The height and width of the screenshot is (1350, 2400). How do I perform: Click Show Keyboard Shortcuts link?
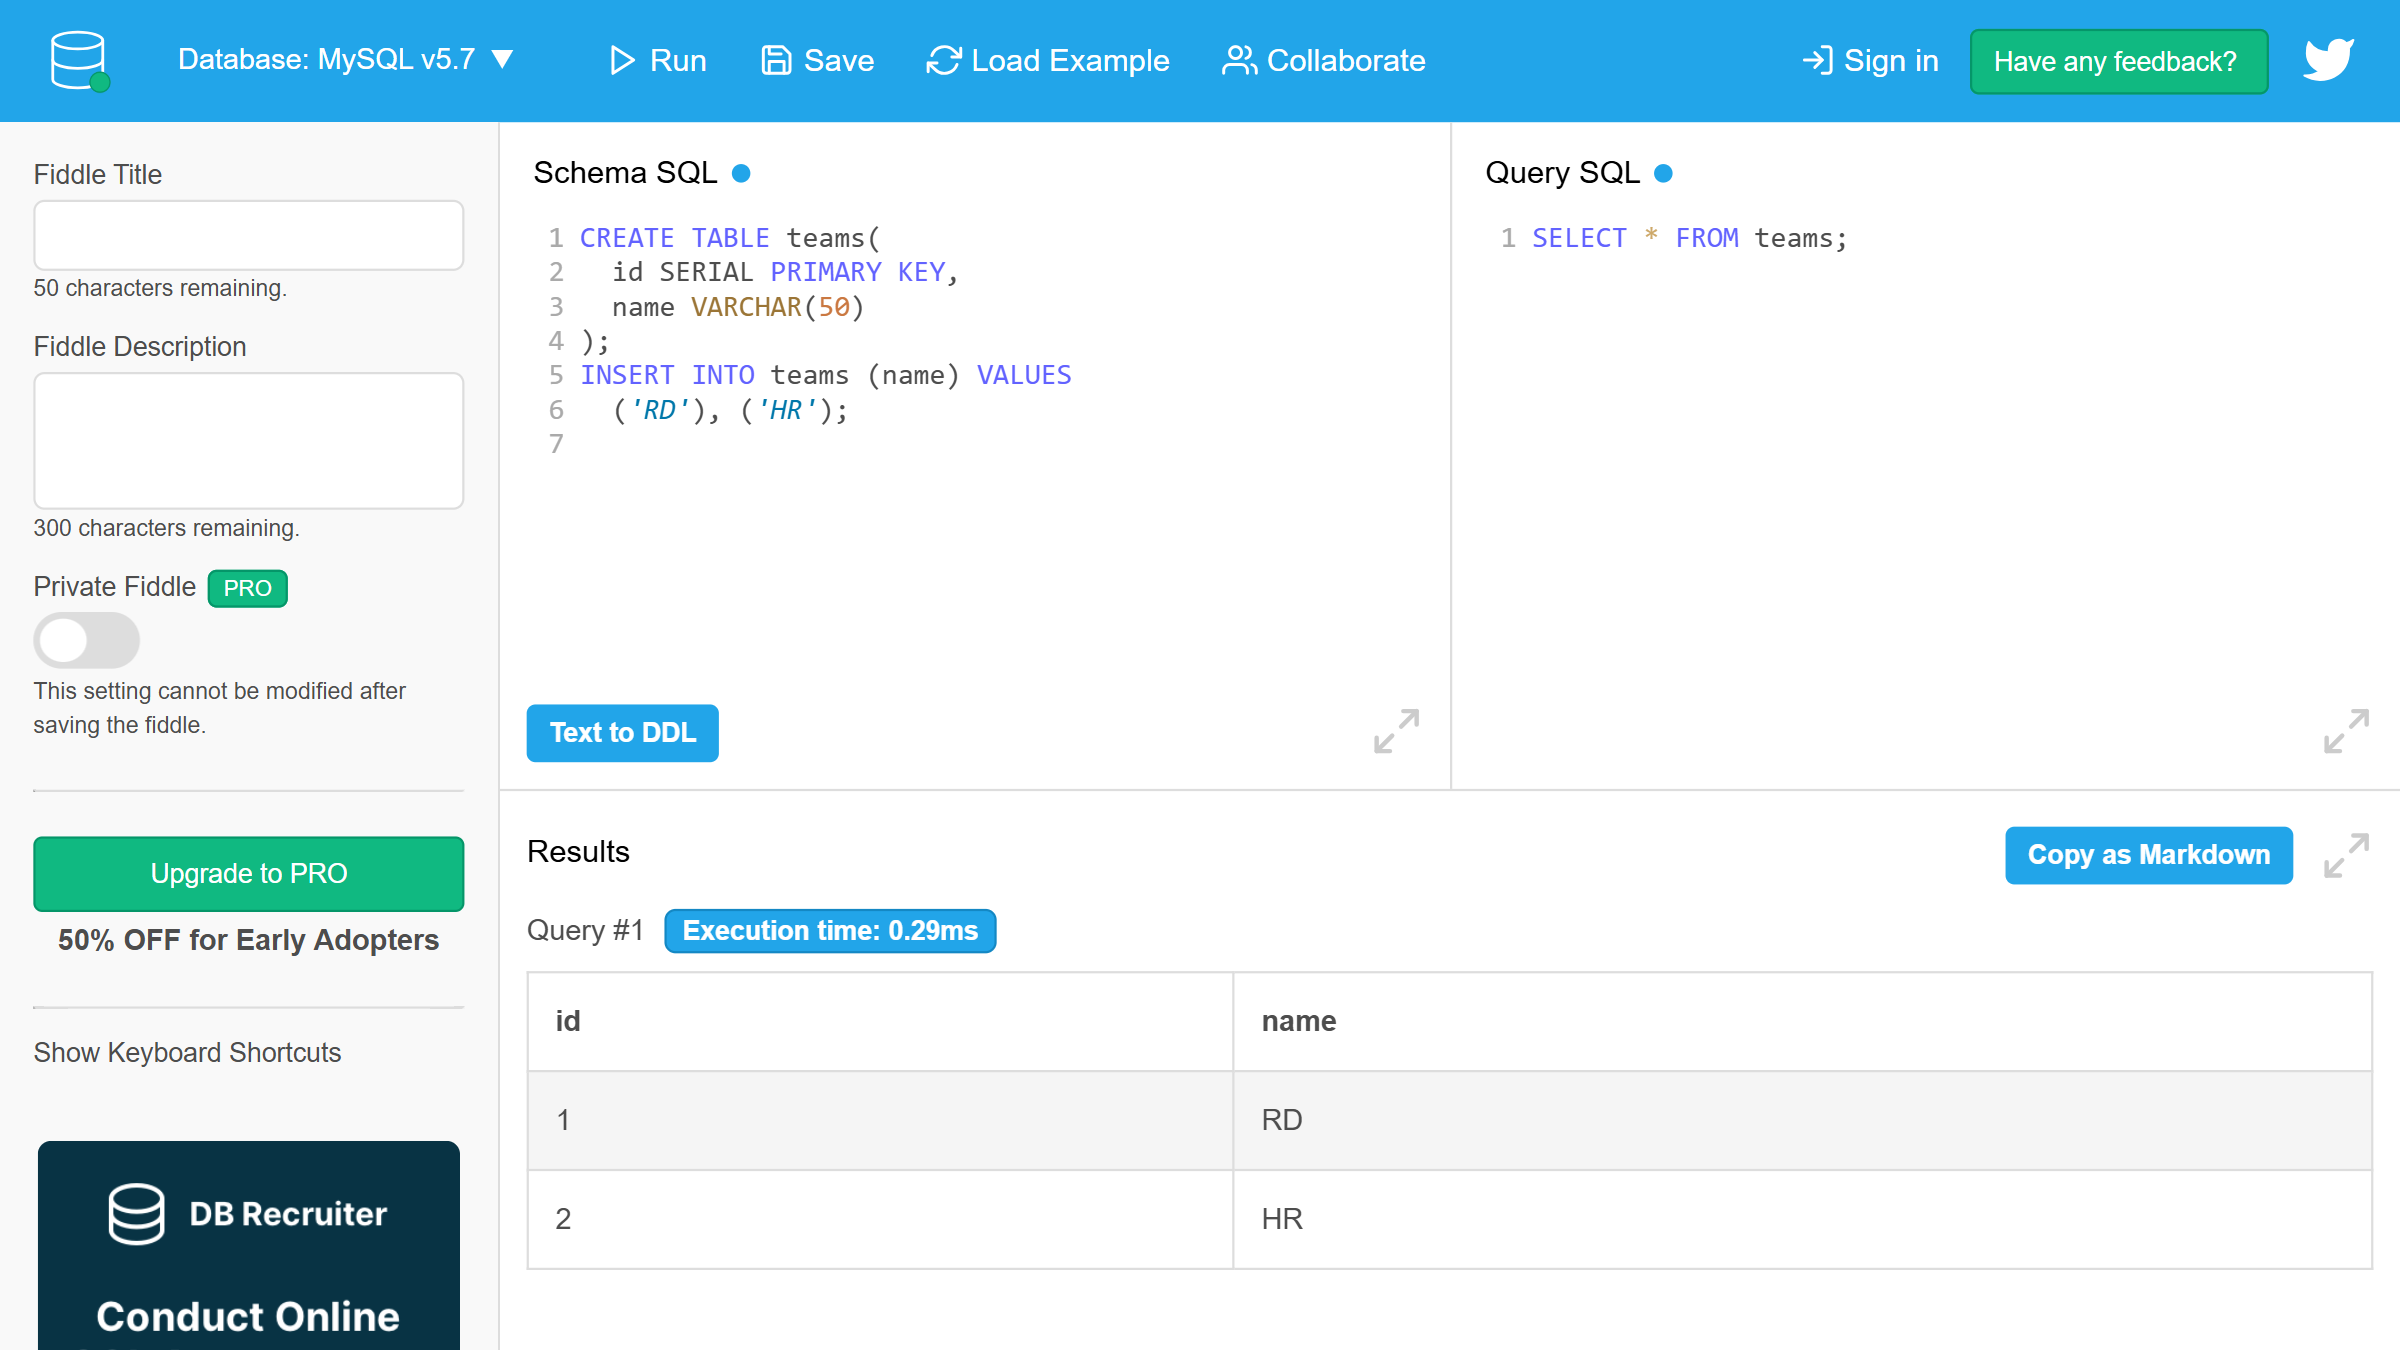[x=187, y=1052]
